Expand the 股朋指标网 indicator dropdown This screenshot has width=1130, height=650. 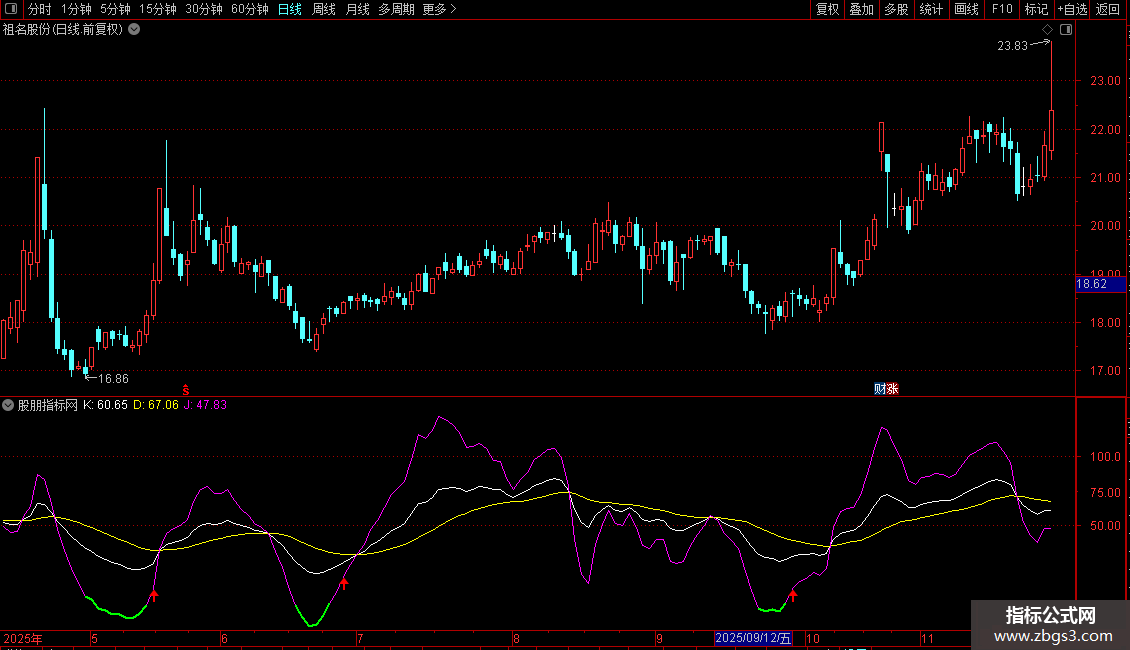click(x=8, y=405)
